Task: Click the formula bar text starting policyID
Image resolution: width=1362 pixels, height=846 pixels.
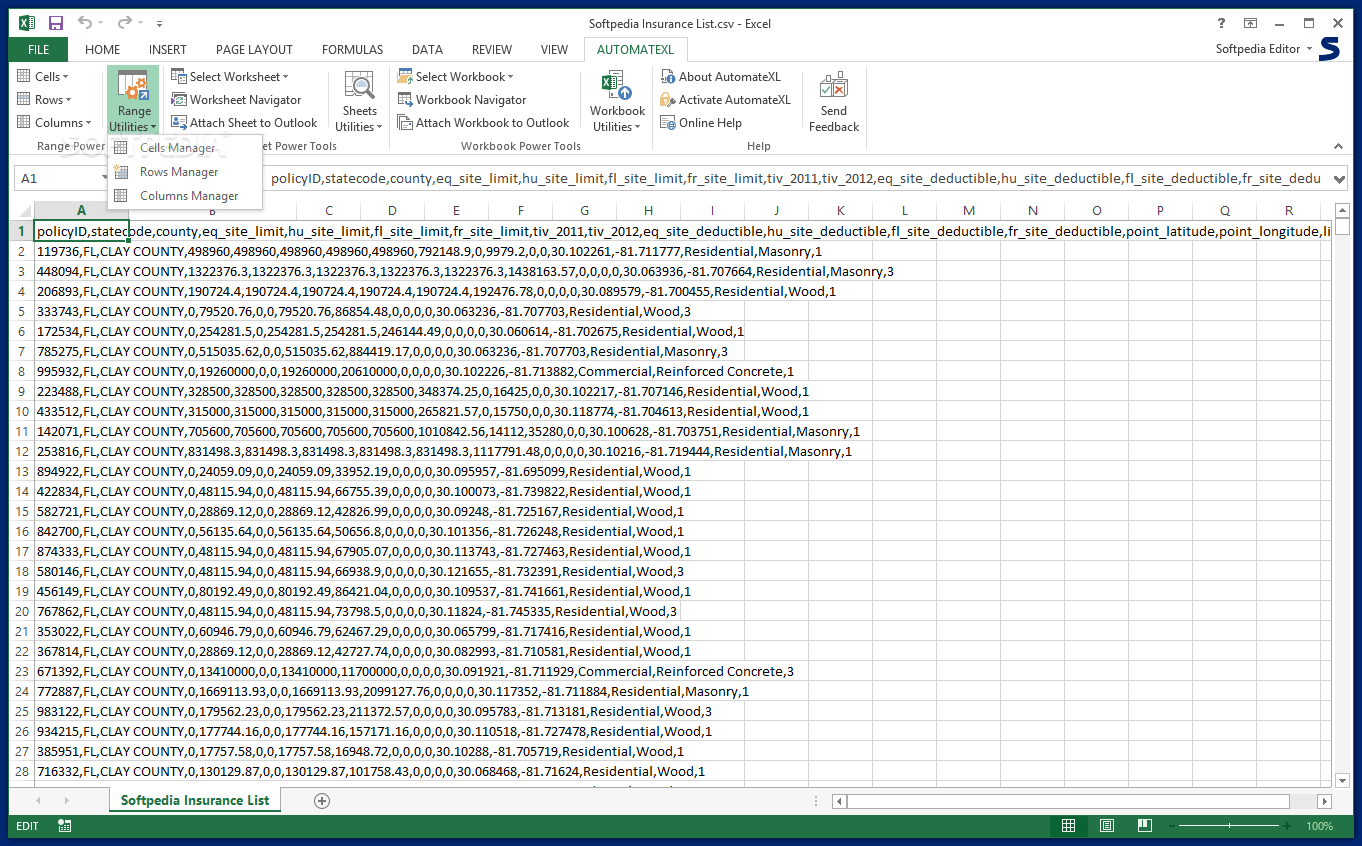Action: (795, 178)
